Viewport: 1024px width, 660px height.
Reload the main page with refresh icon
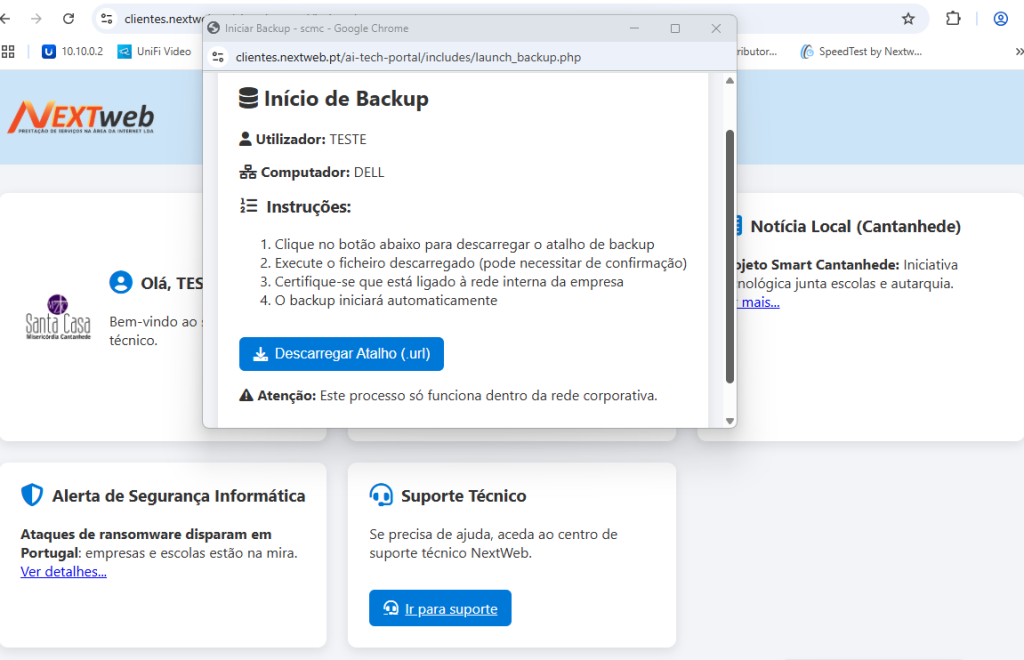point(68,18)
